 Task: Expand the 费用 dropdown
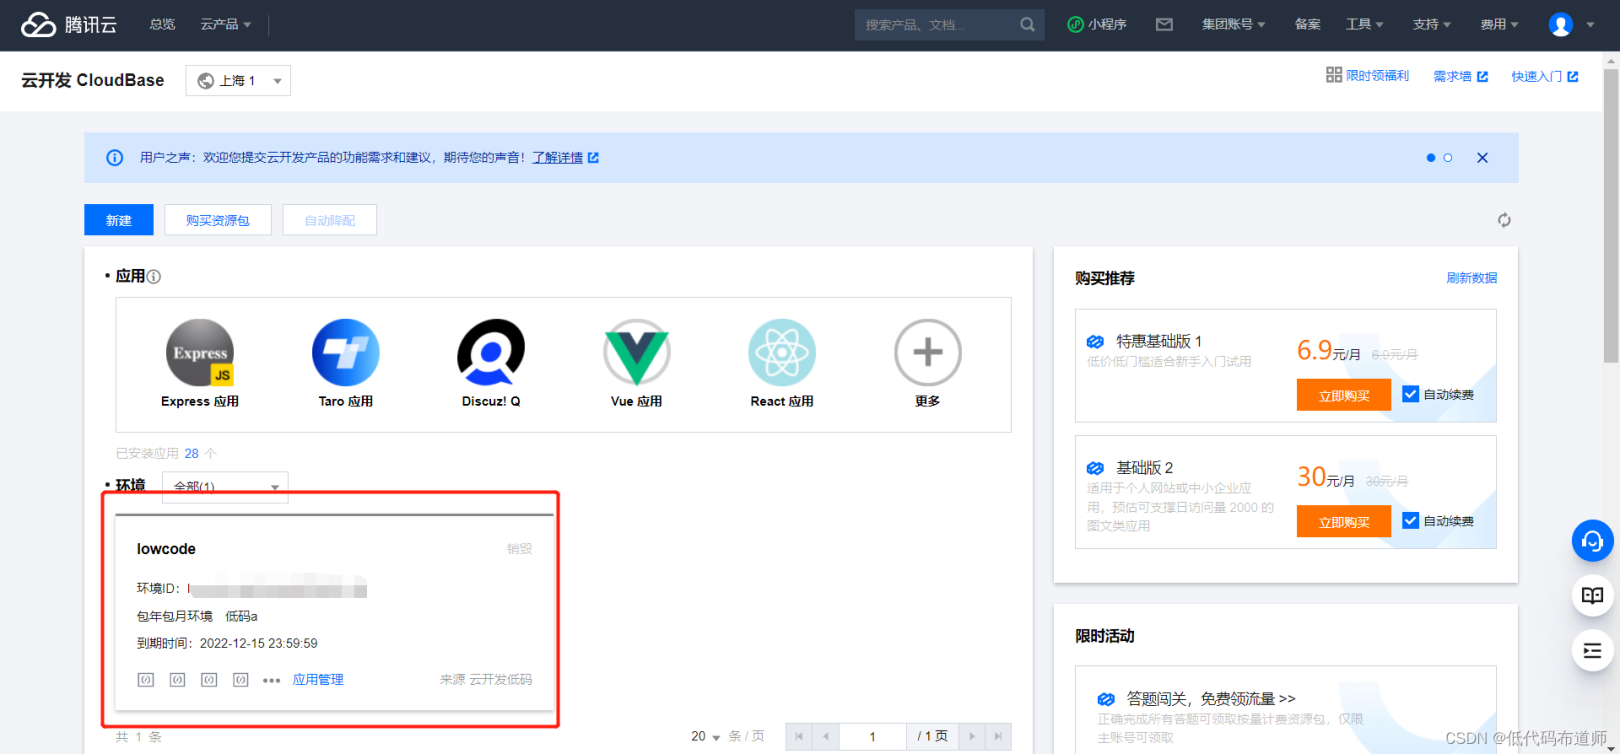pos(1500,25)
